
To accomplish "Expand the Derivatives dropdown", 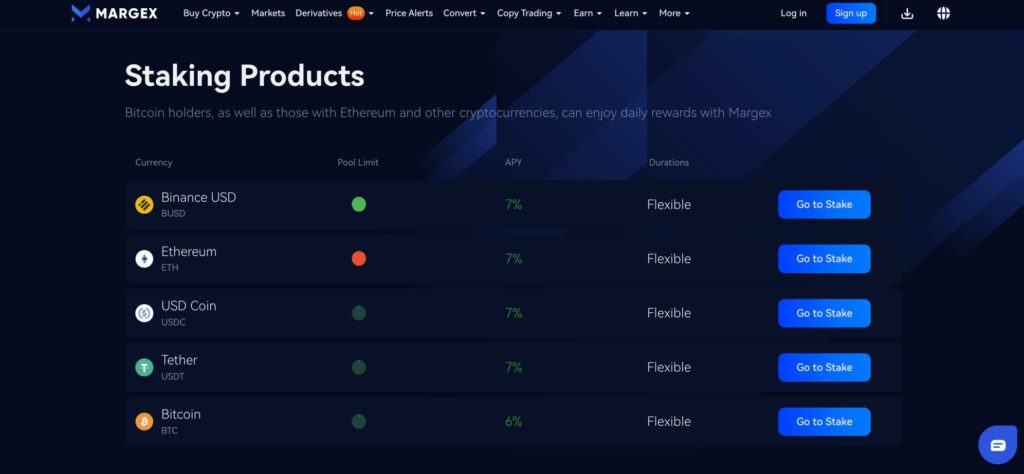I will (x=334, y=13).
